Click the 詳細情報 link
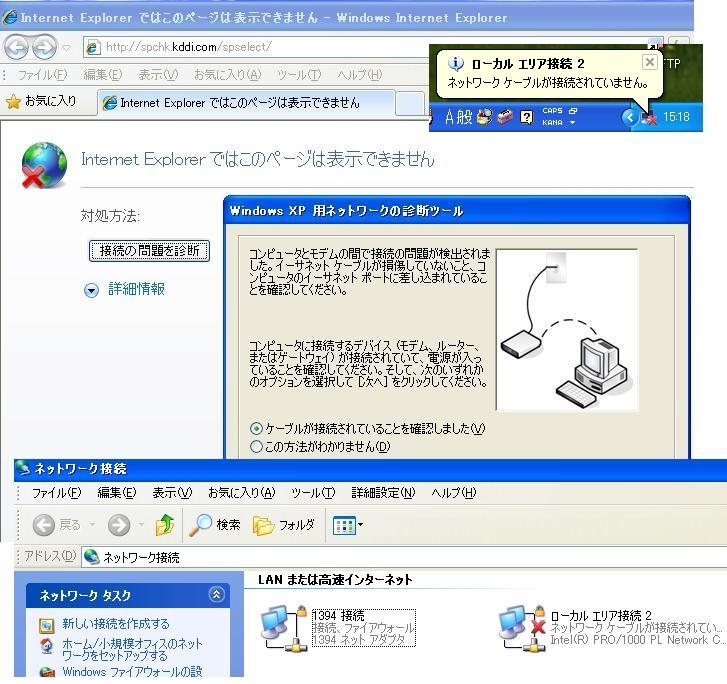The image size is (727, 684). [x=136, y=289]
